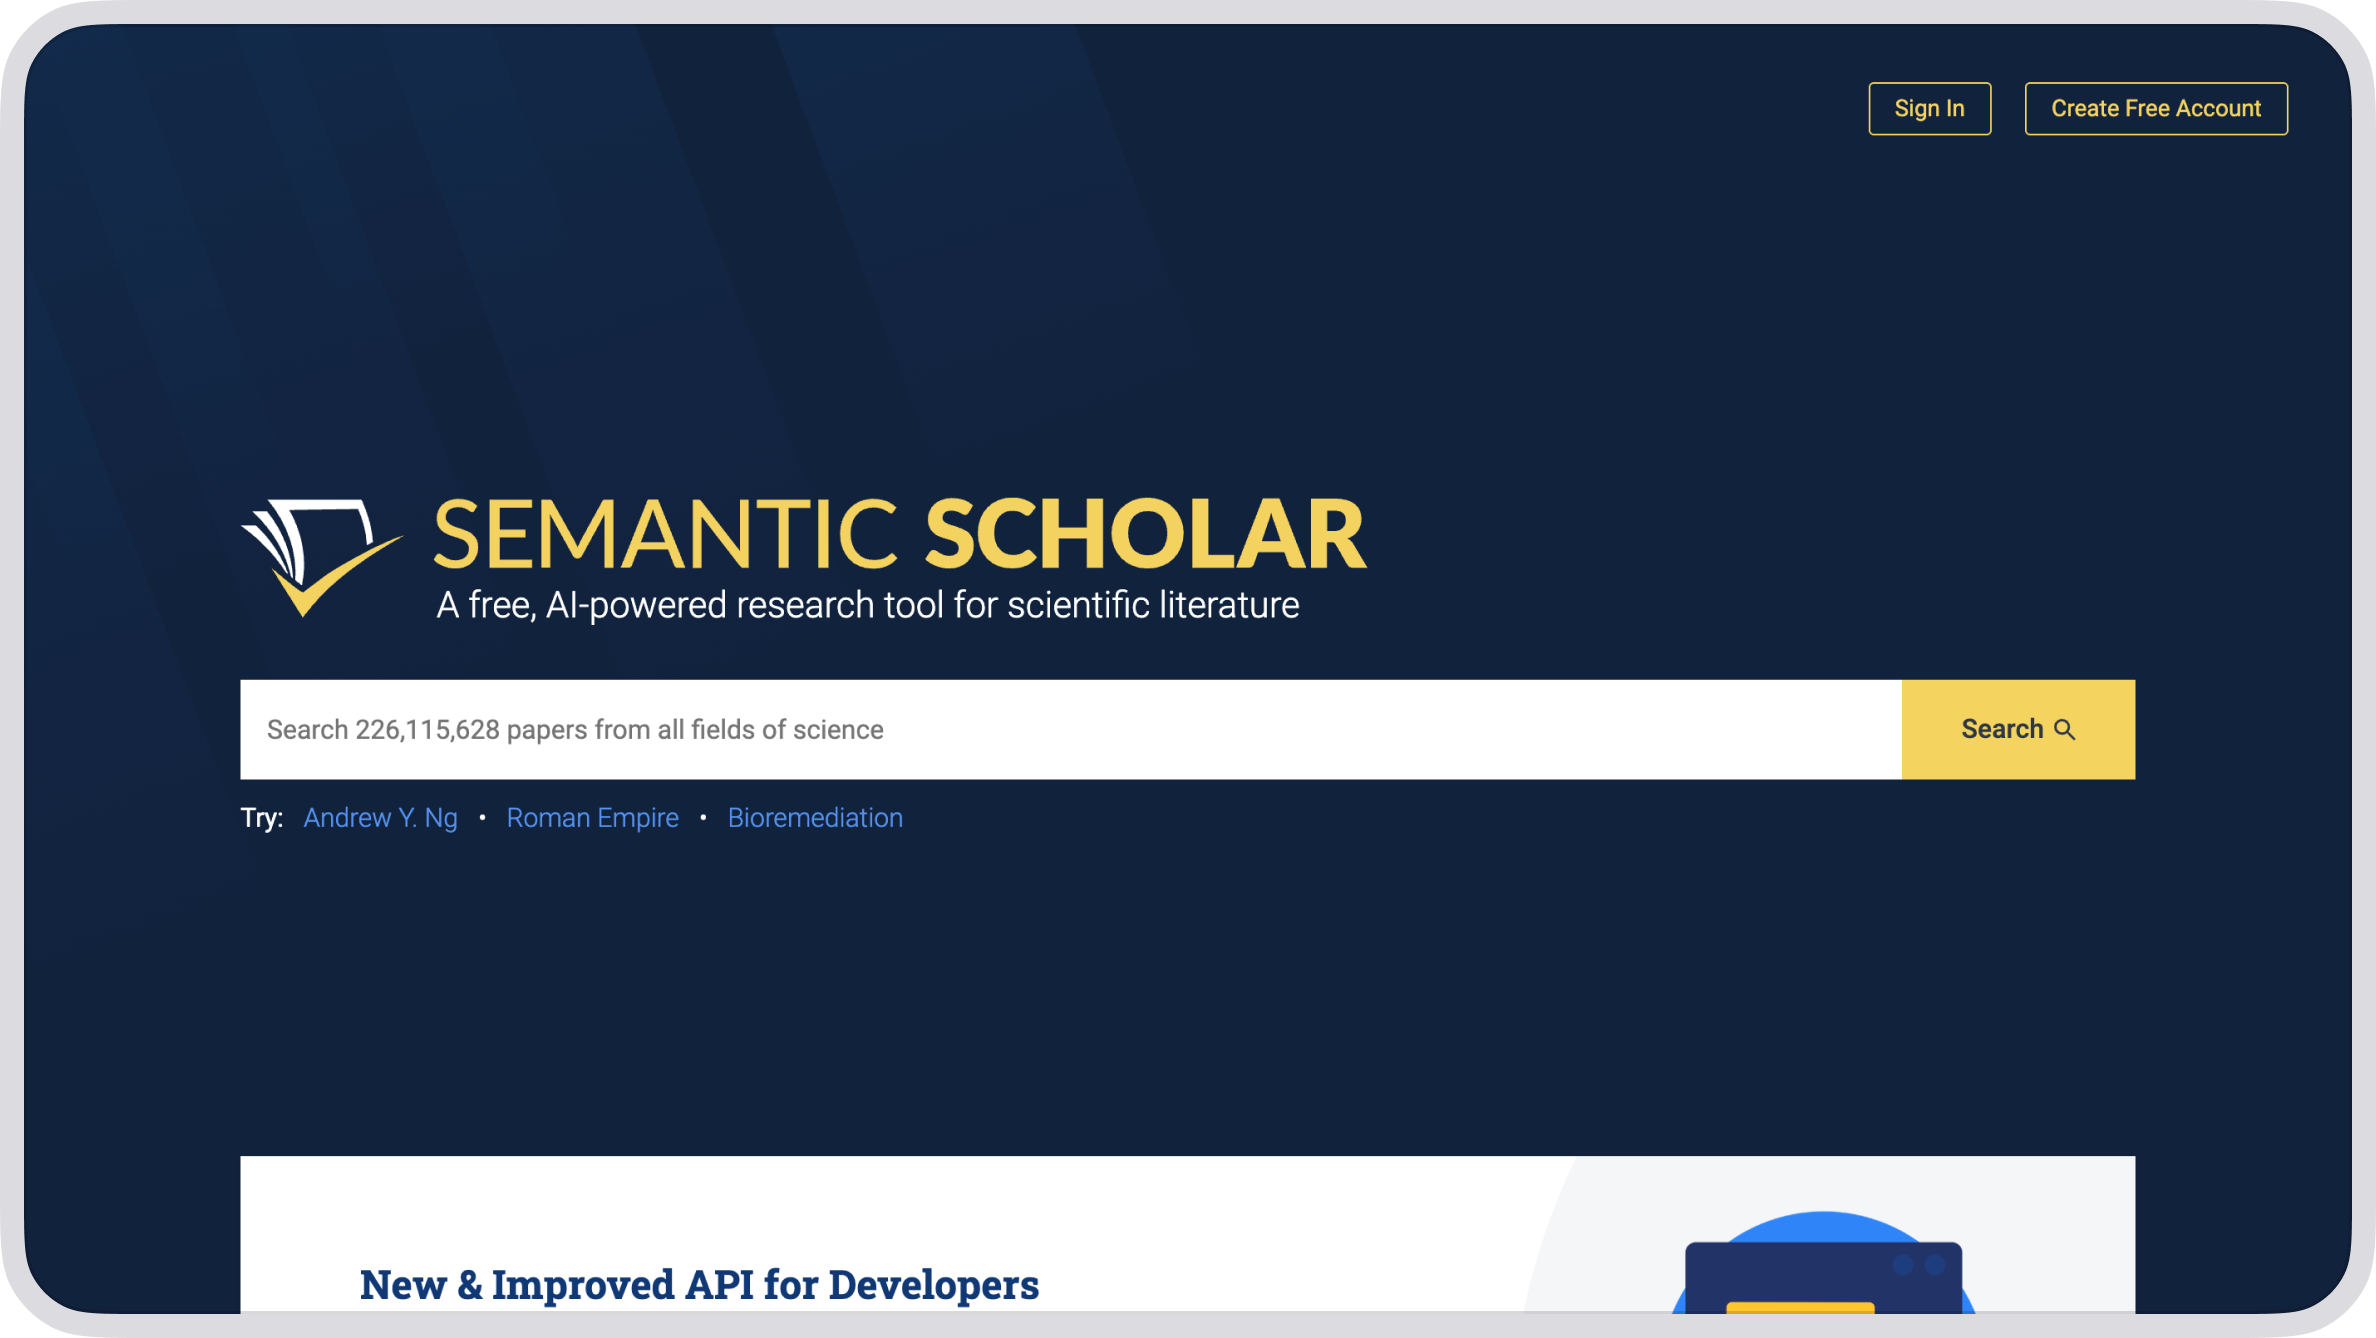Select the Bioremediation suggested search
2376x1338 pixels.
815,818
